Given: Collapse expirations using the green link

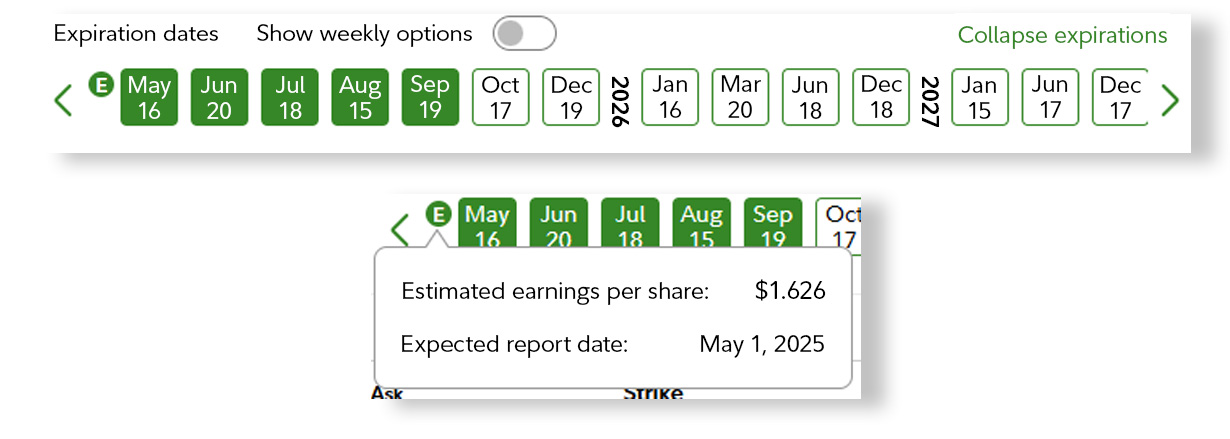Looking at the screenshot, I should [1061, 35].
